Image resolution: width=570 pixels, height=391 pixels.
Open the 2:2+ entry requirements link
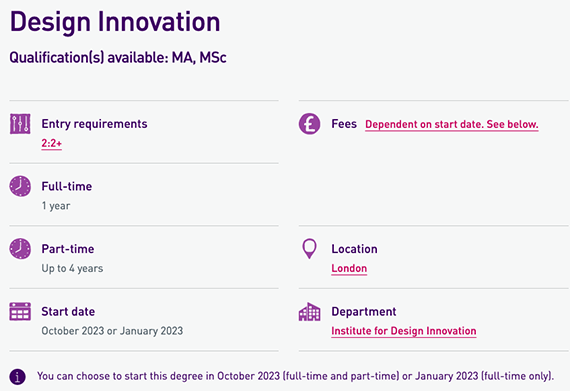click(52, 144)
